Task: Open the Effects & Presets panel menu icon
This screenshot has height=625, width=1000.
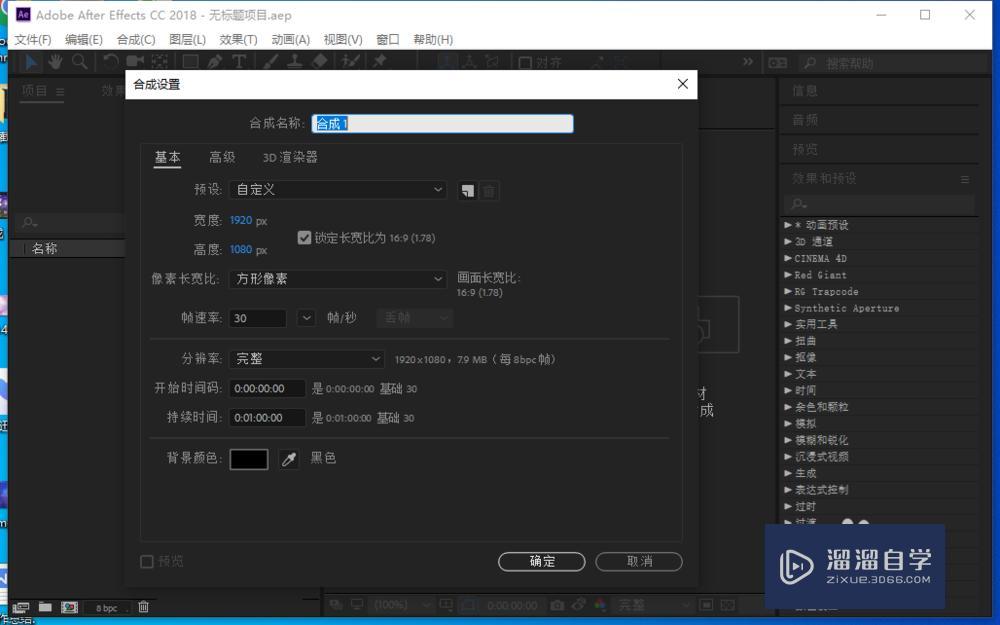Action: [x=965, y=180]
